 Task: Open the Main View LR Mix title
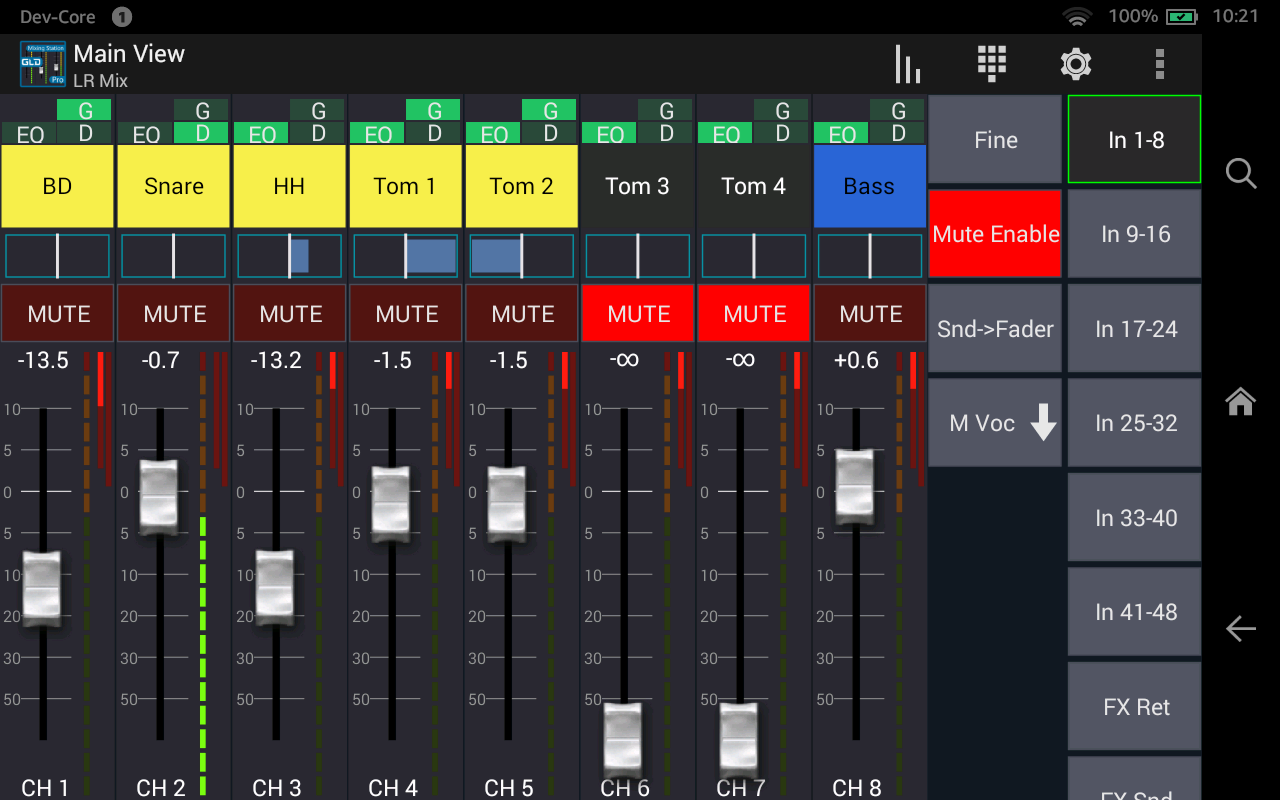coord(129,65)
